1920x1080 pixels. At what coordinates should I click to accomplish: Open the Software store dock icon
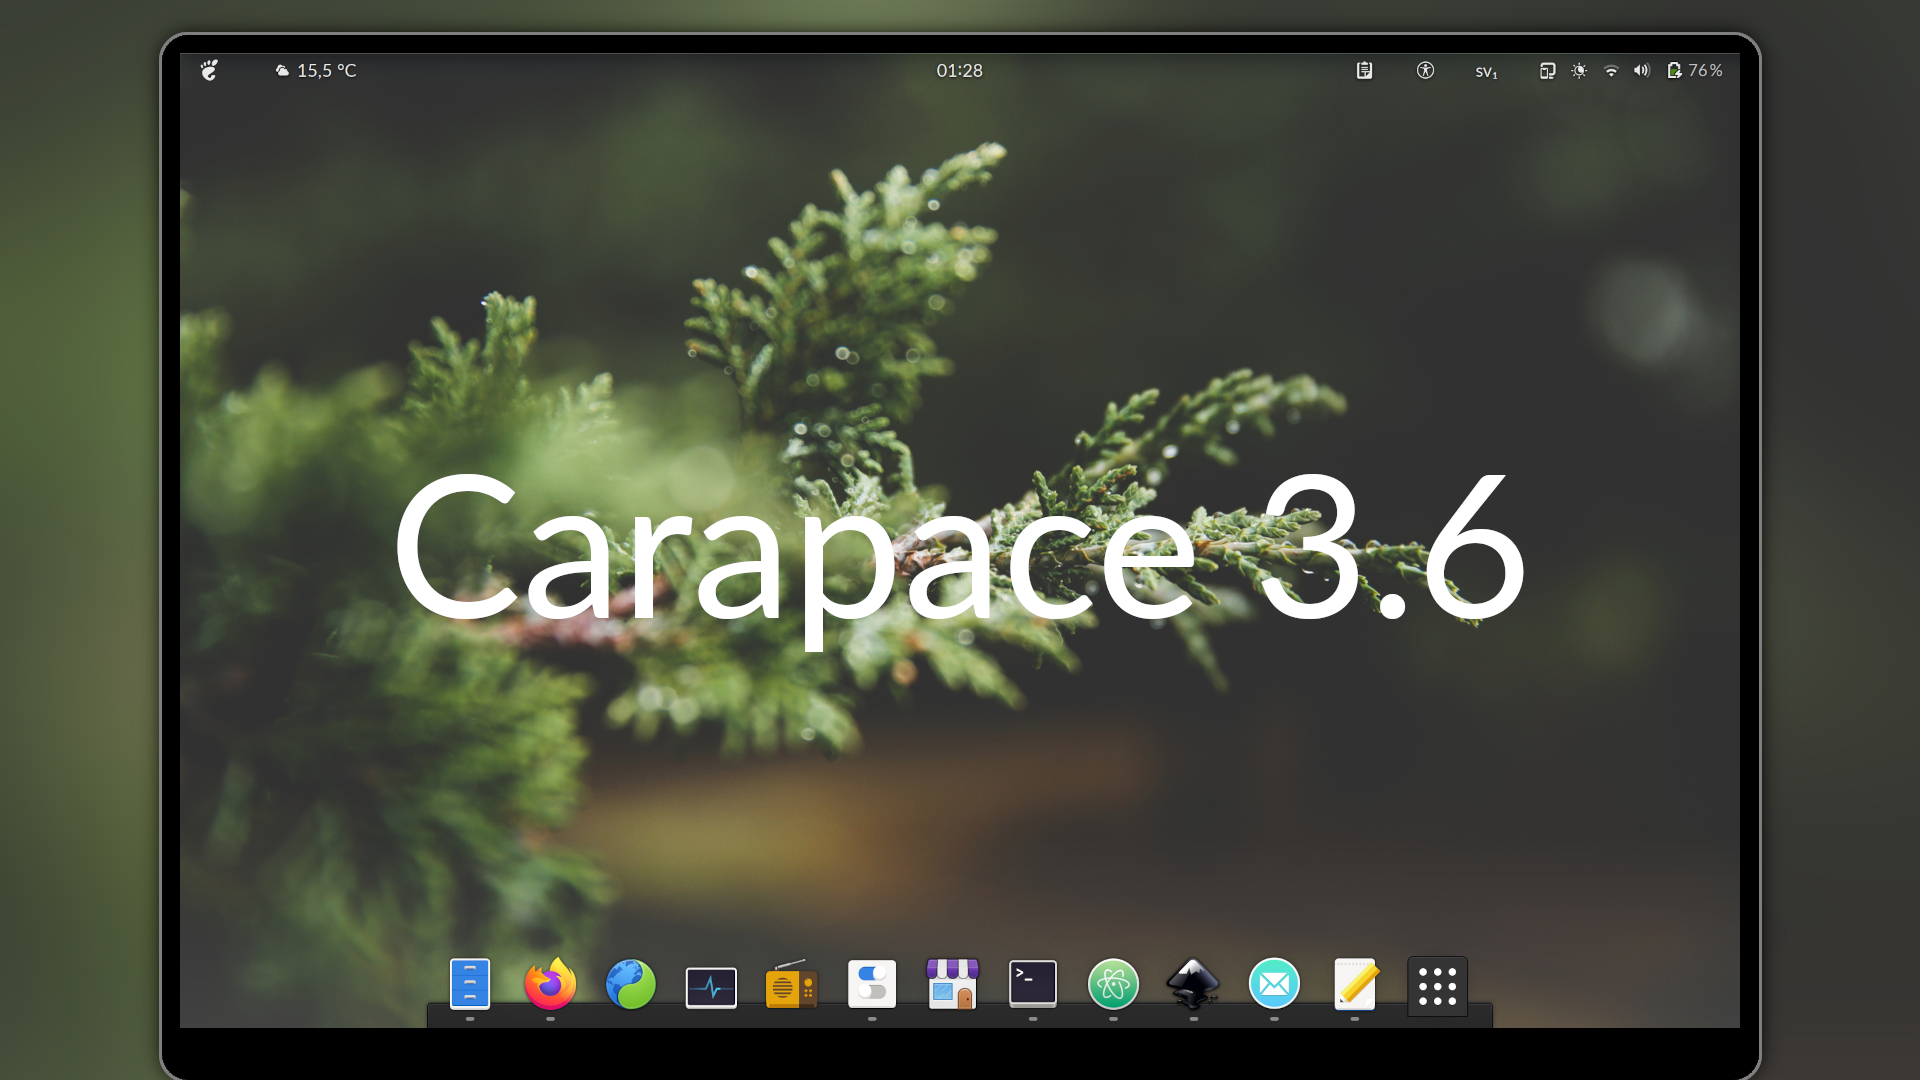953,984
